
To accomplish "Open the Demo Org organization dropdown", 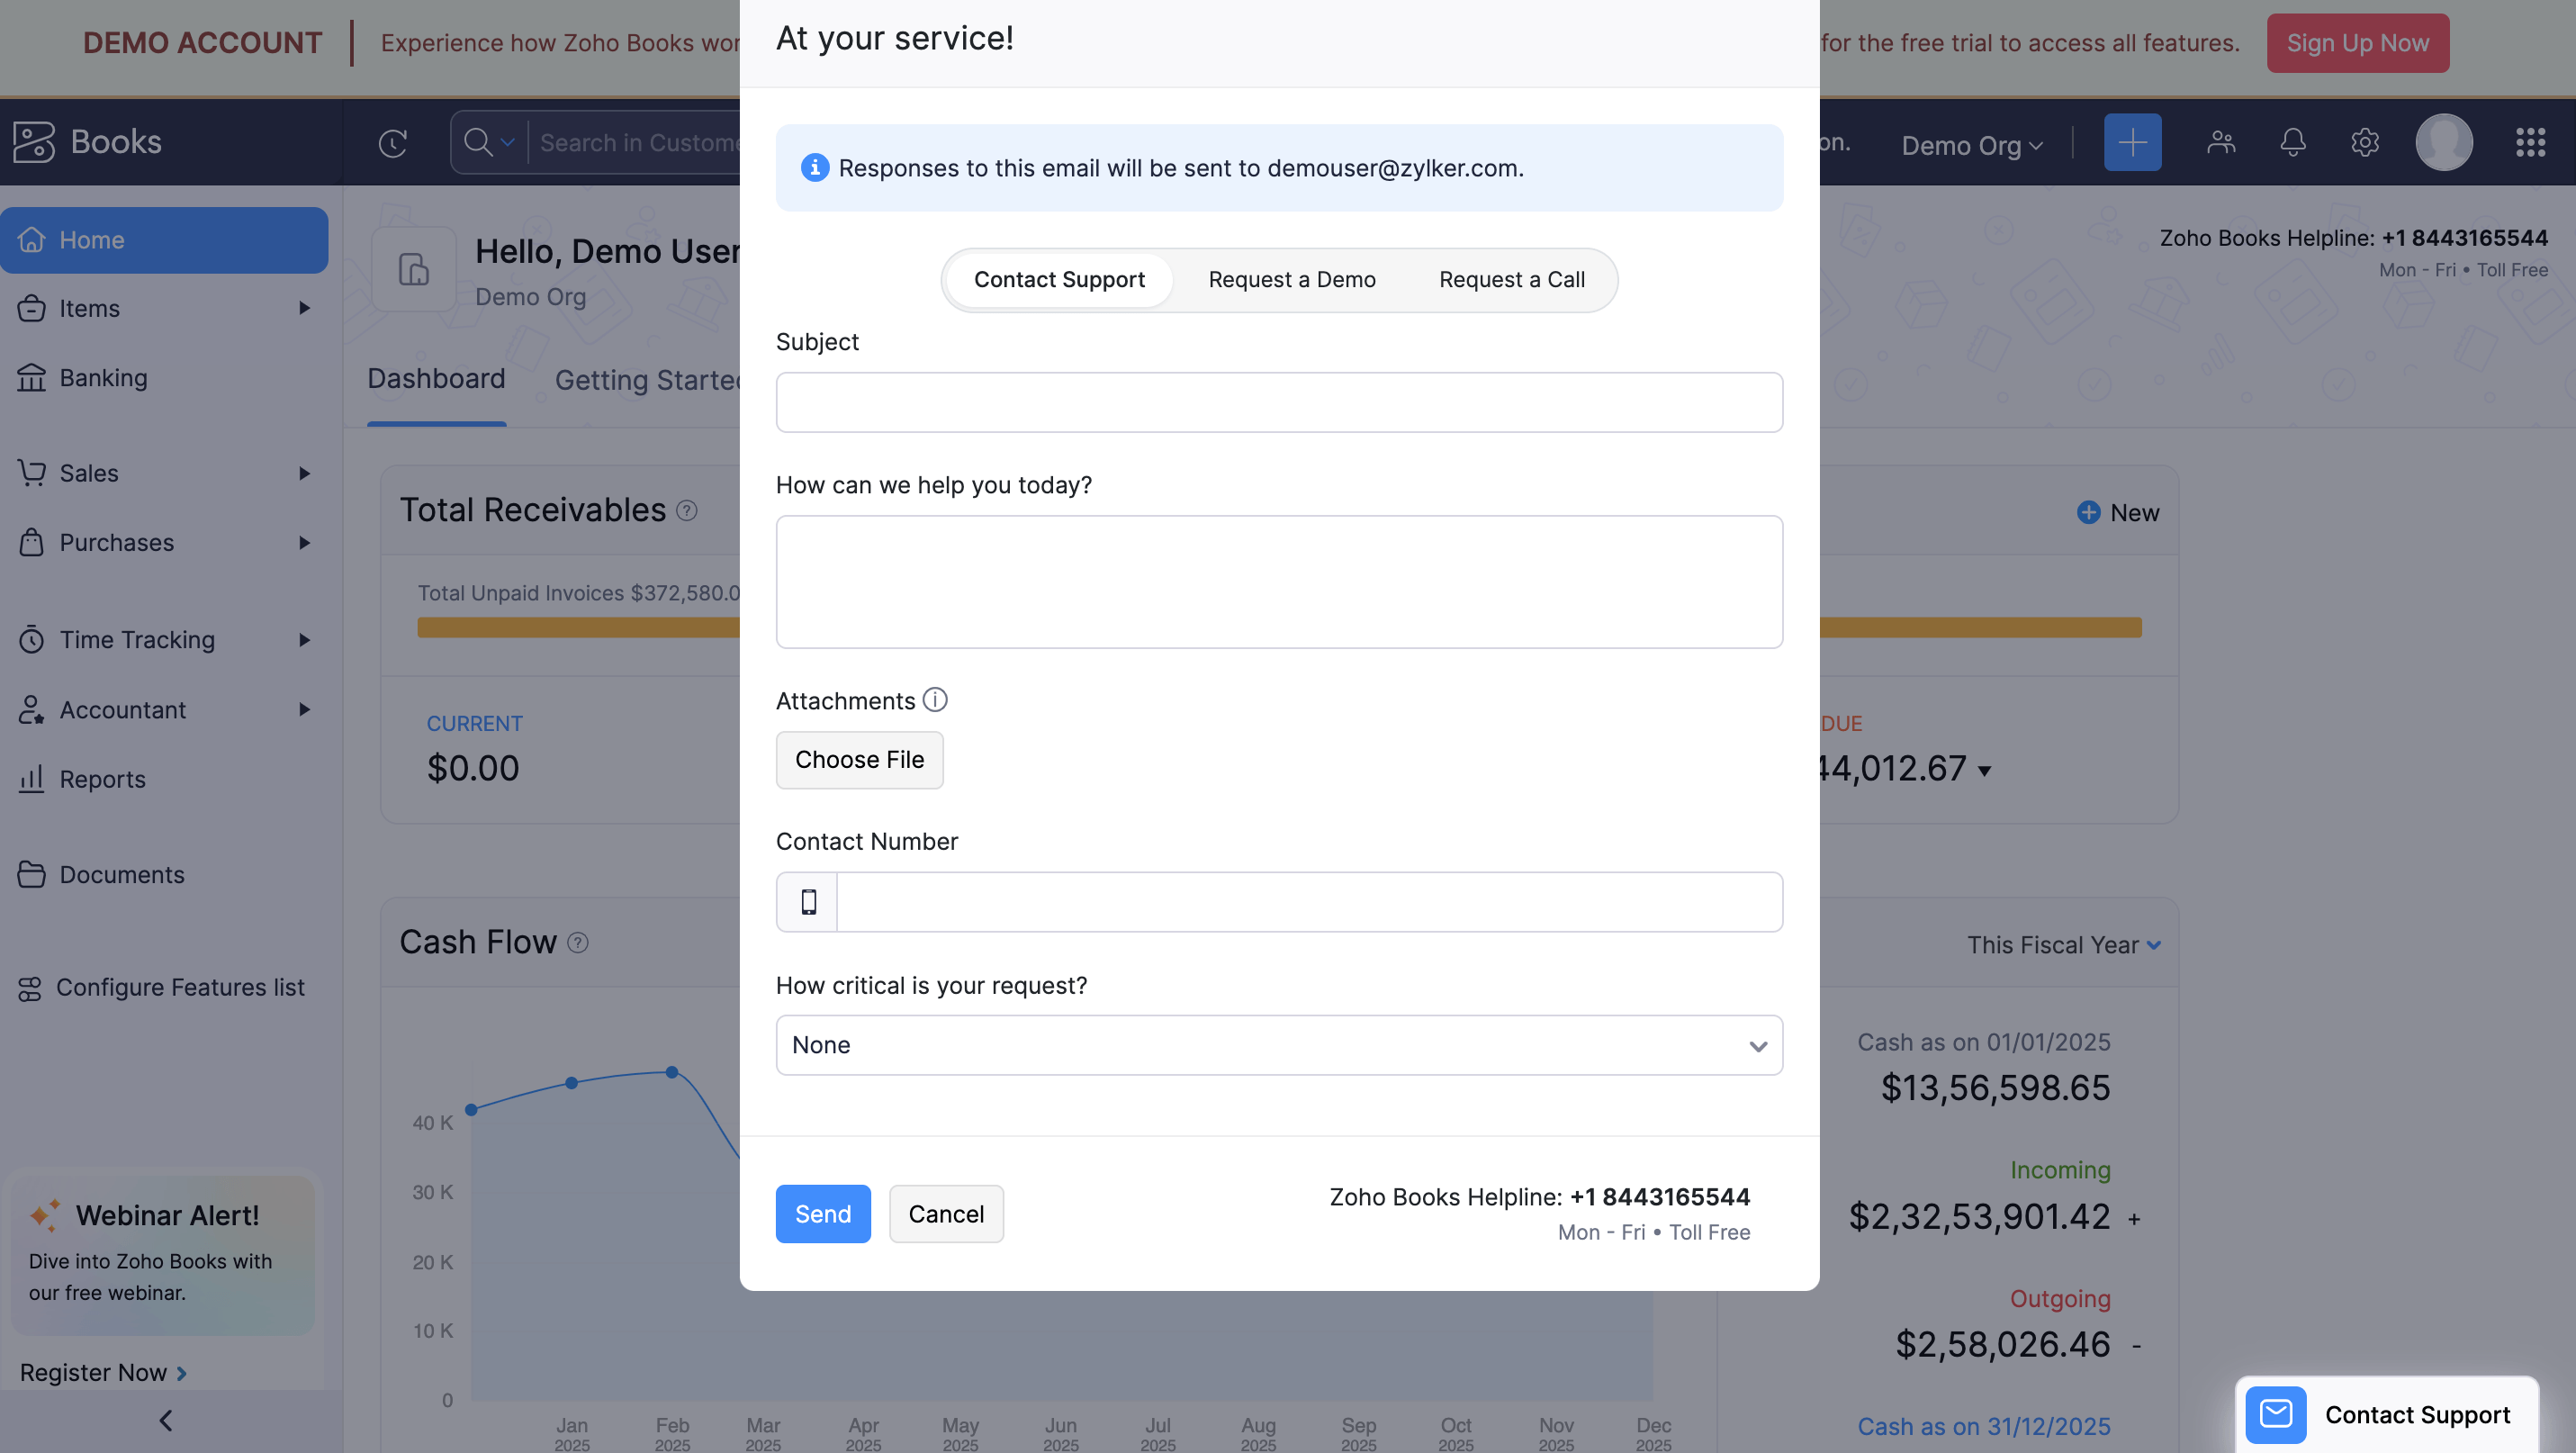I will pos(1971,145).
